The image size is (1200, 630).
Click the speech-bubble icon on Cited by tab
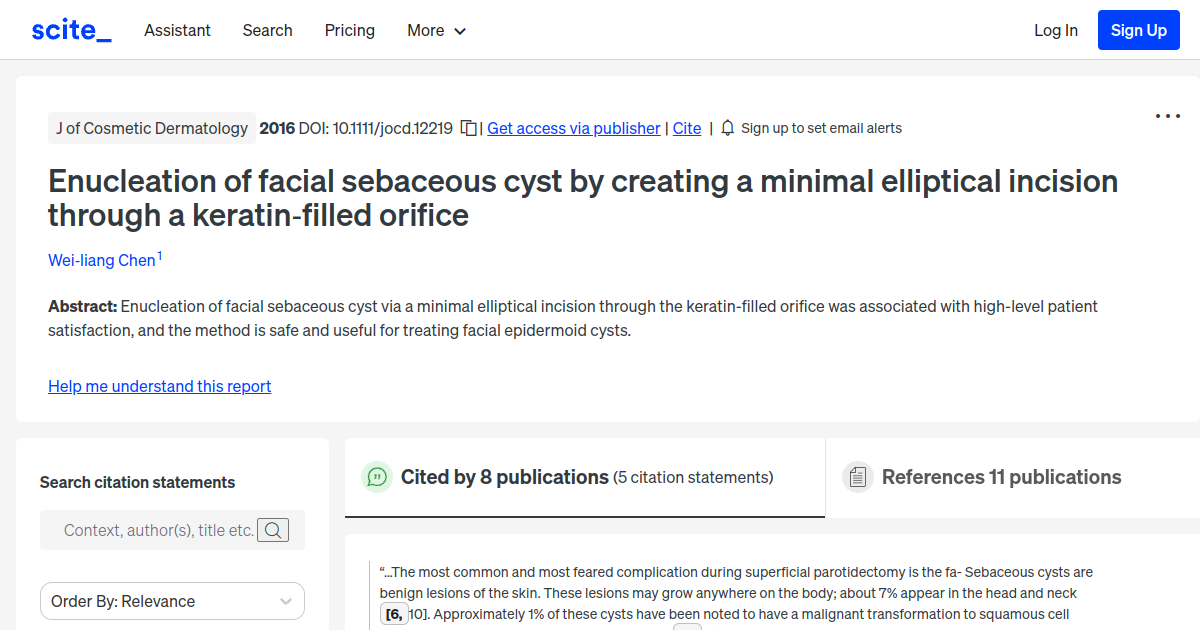(x=376, y=477)
